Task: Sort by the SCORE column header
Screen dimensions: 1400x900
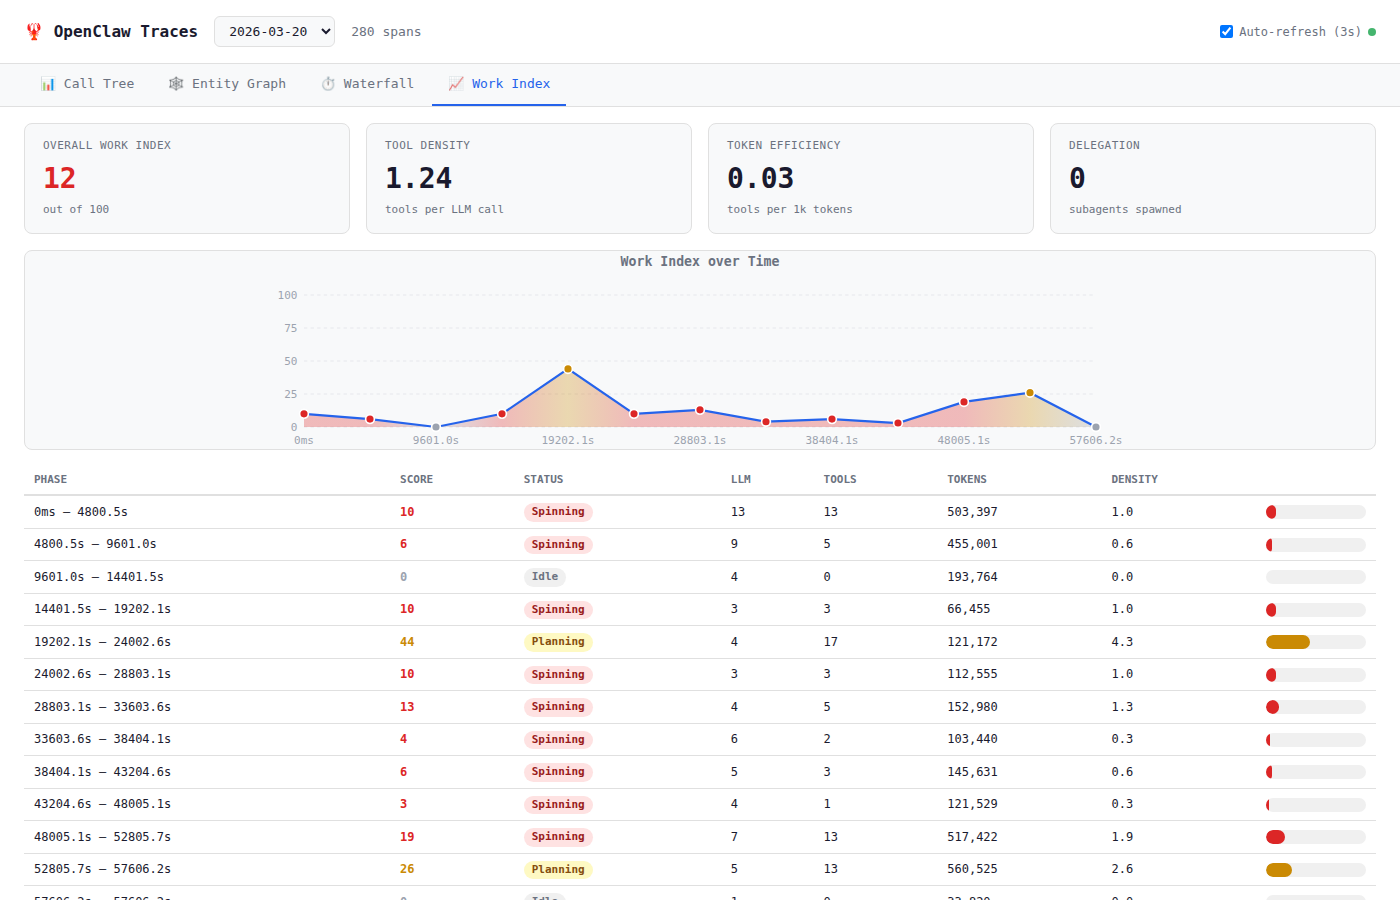Action: click(416, 480)
